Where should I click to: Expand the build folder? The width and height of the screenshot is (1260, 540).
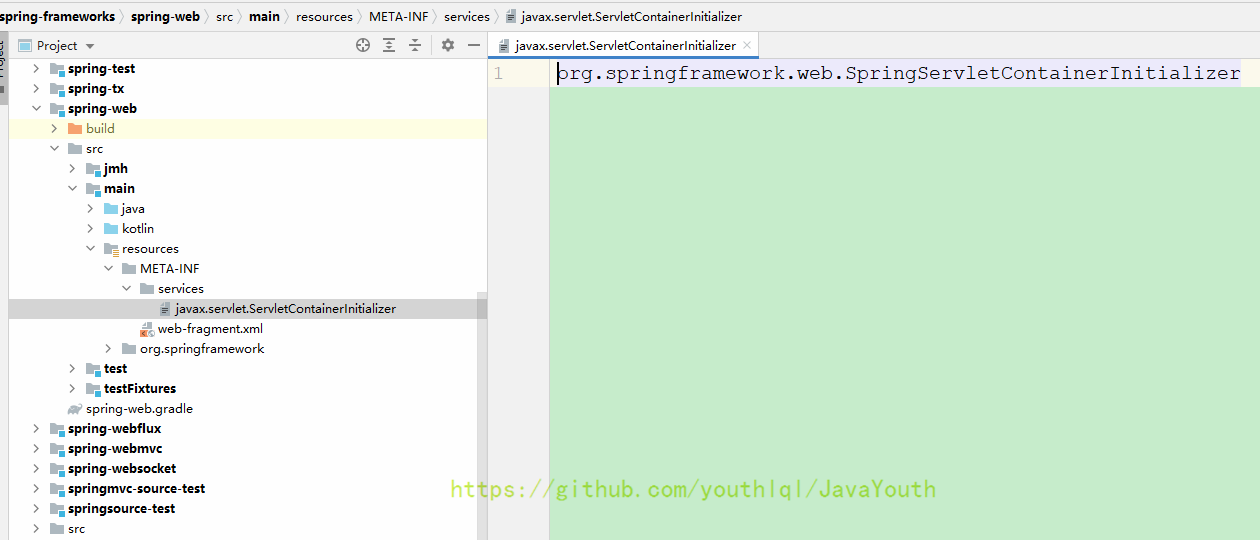[55, 129]
